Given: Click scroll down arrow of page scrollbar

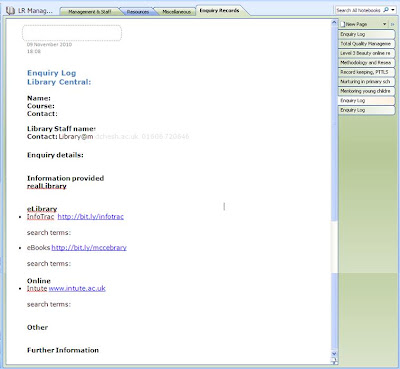Looking at the screenshot, I should pyautogui.click(x=334, y=353).
